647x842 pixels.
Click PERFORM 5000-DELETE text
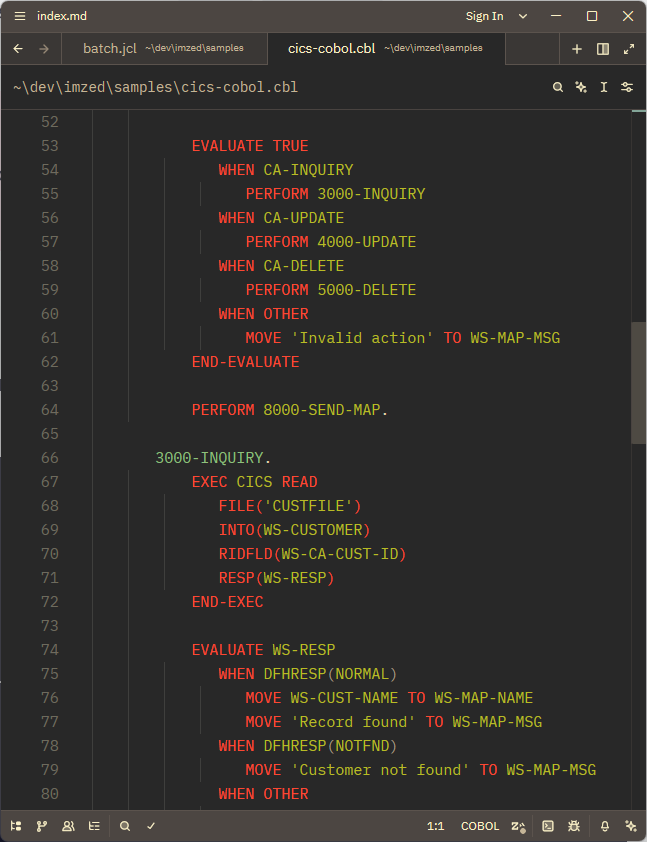331,290
